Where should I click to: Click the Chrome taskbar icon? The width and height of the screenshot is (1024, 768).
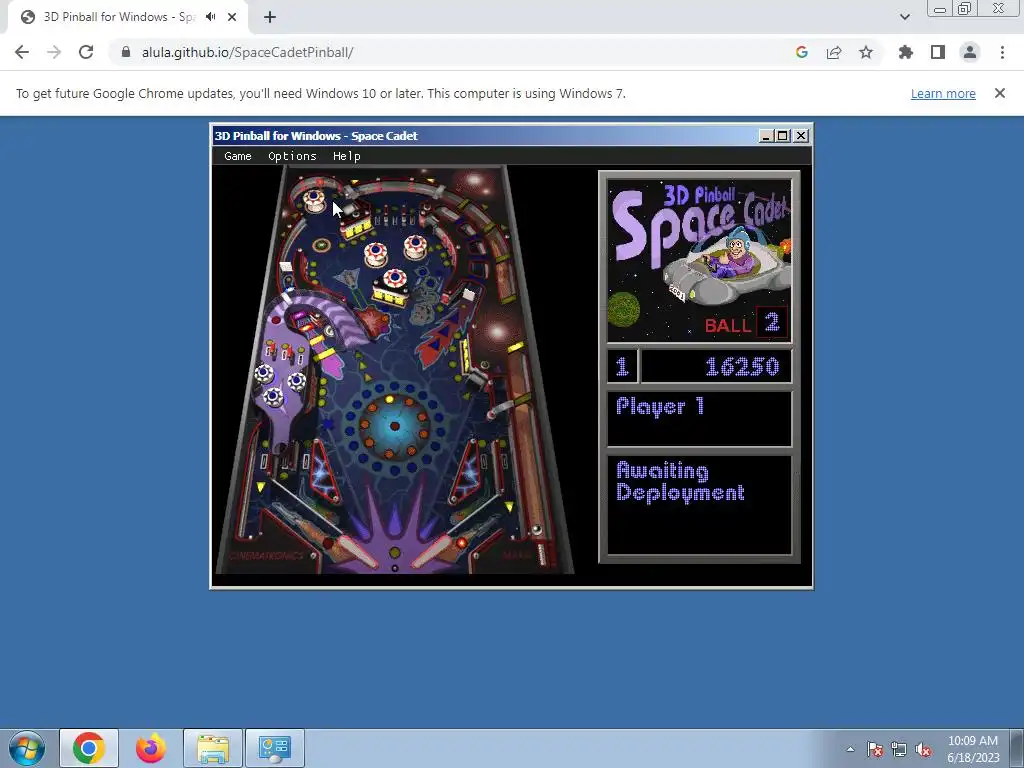(x=89, y=748)
